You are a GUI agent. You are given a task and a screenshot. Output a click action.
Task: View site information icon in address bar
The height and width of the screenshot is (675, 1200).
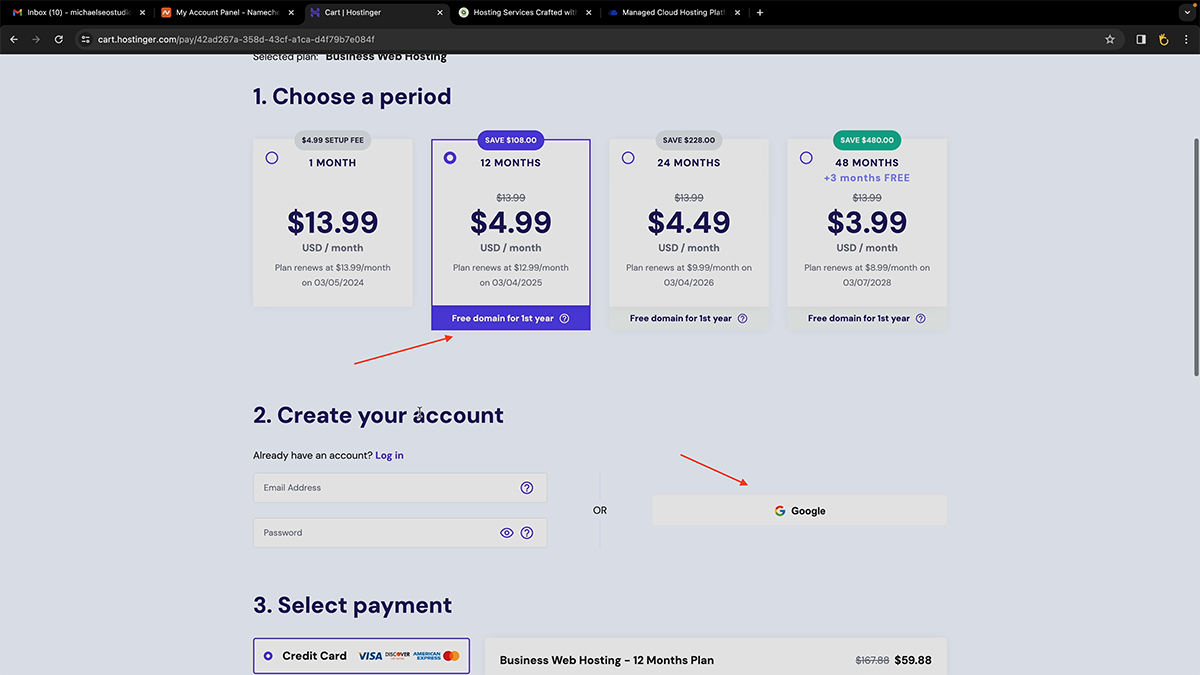(86, 39)
